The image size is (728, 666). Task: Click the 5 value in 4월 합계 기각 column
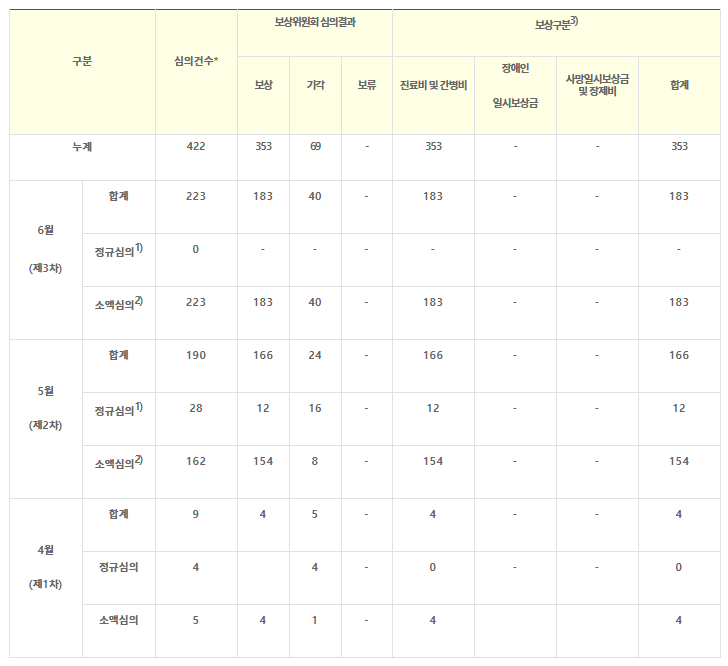click(315, 514)
